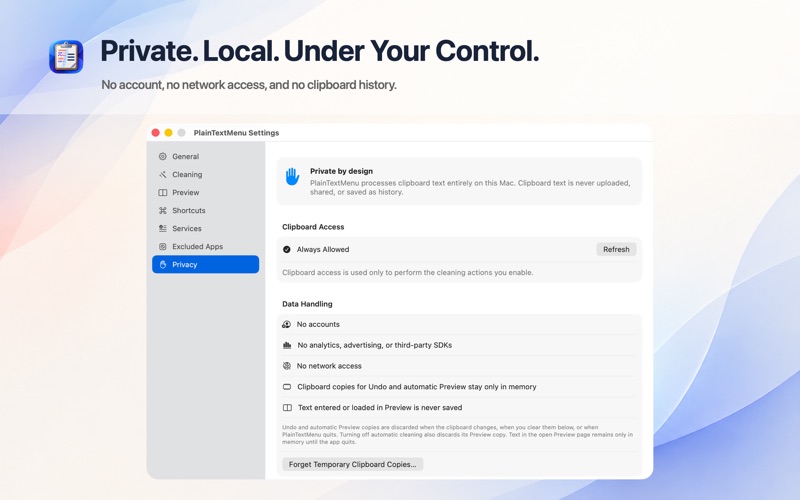Click the General gear icon in sidebar
This screenshot has height=500, width=800.
(163, 157)
